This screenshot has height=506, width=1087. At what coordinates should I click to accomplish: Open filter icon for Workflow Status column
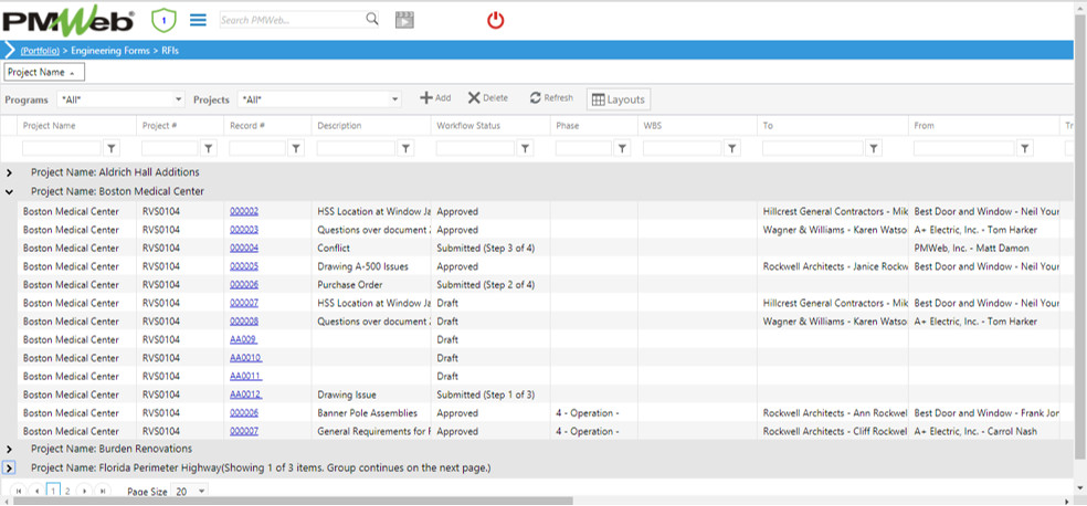(525, 148)
